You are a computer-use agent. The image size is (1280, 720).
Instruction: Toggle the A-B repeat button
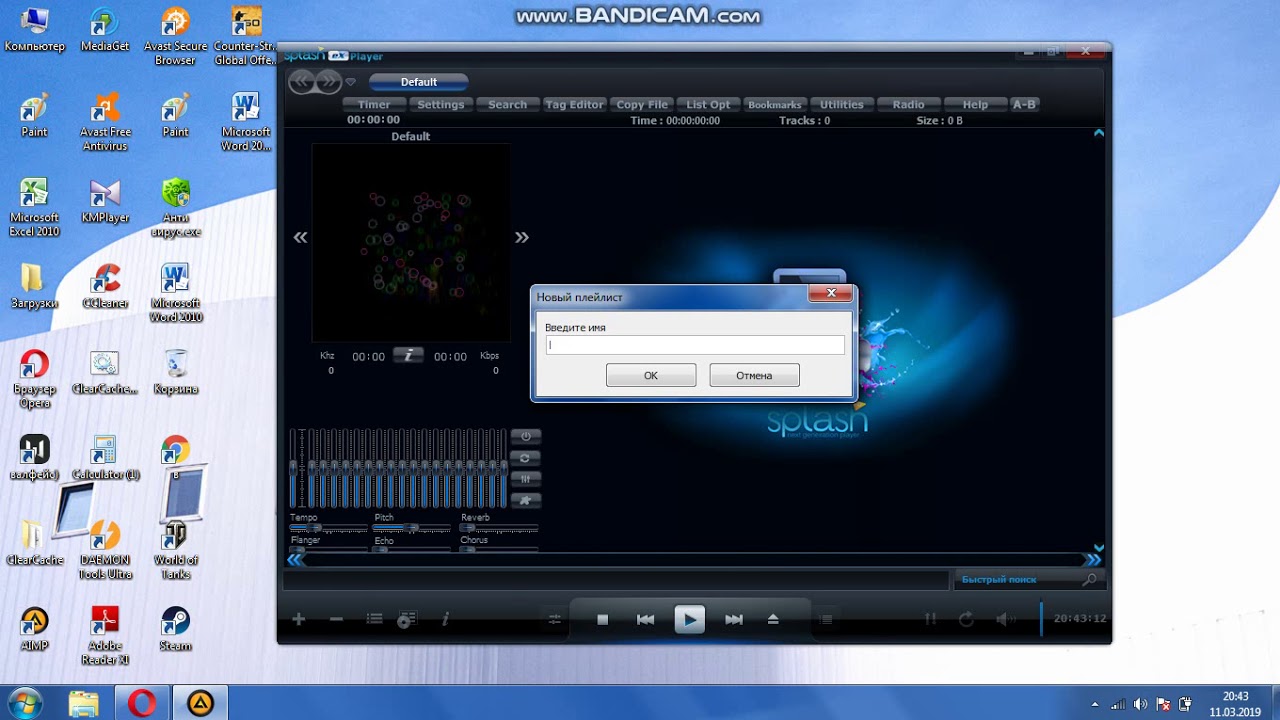point(1024,104)
